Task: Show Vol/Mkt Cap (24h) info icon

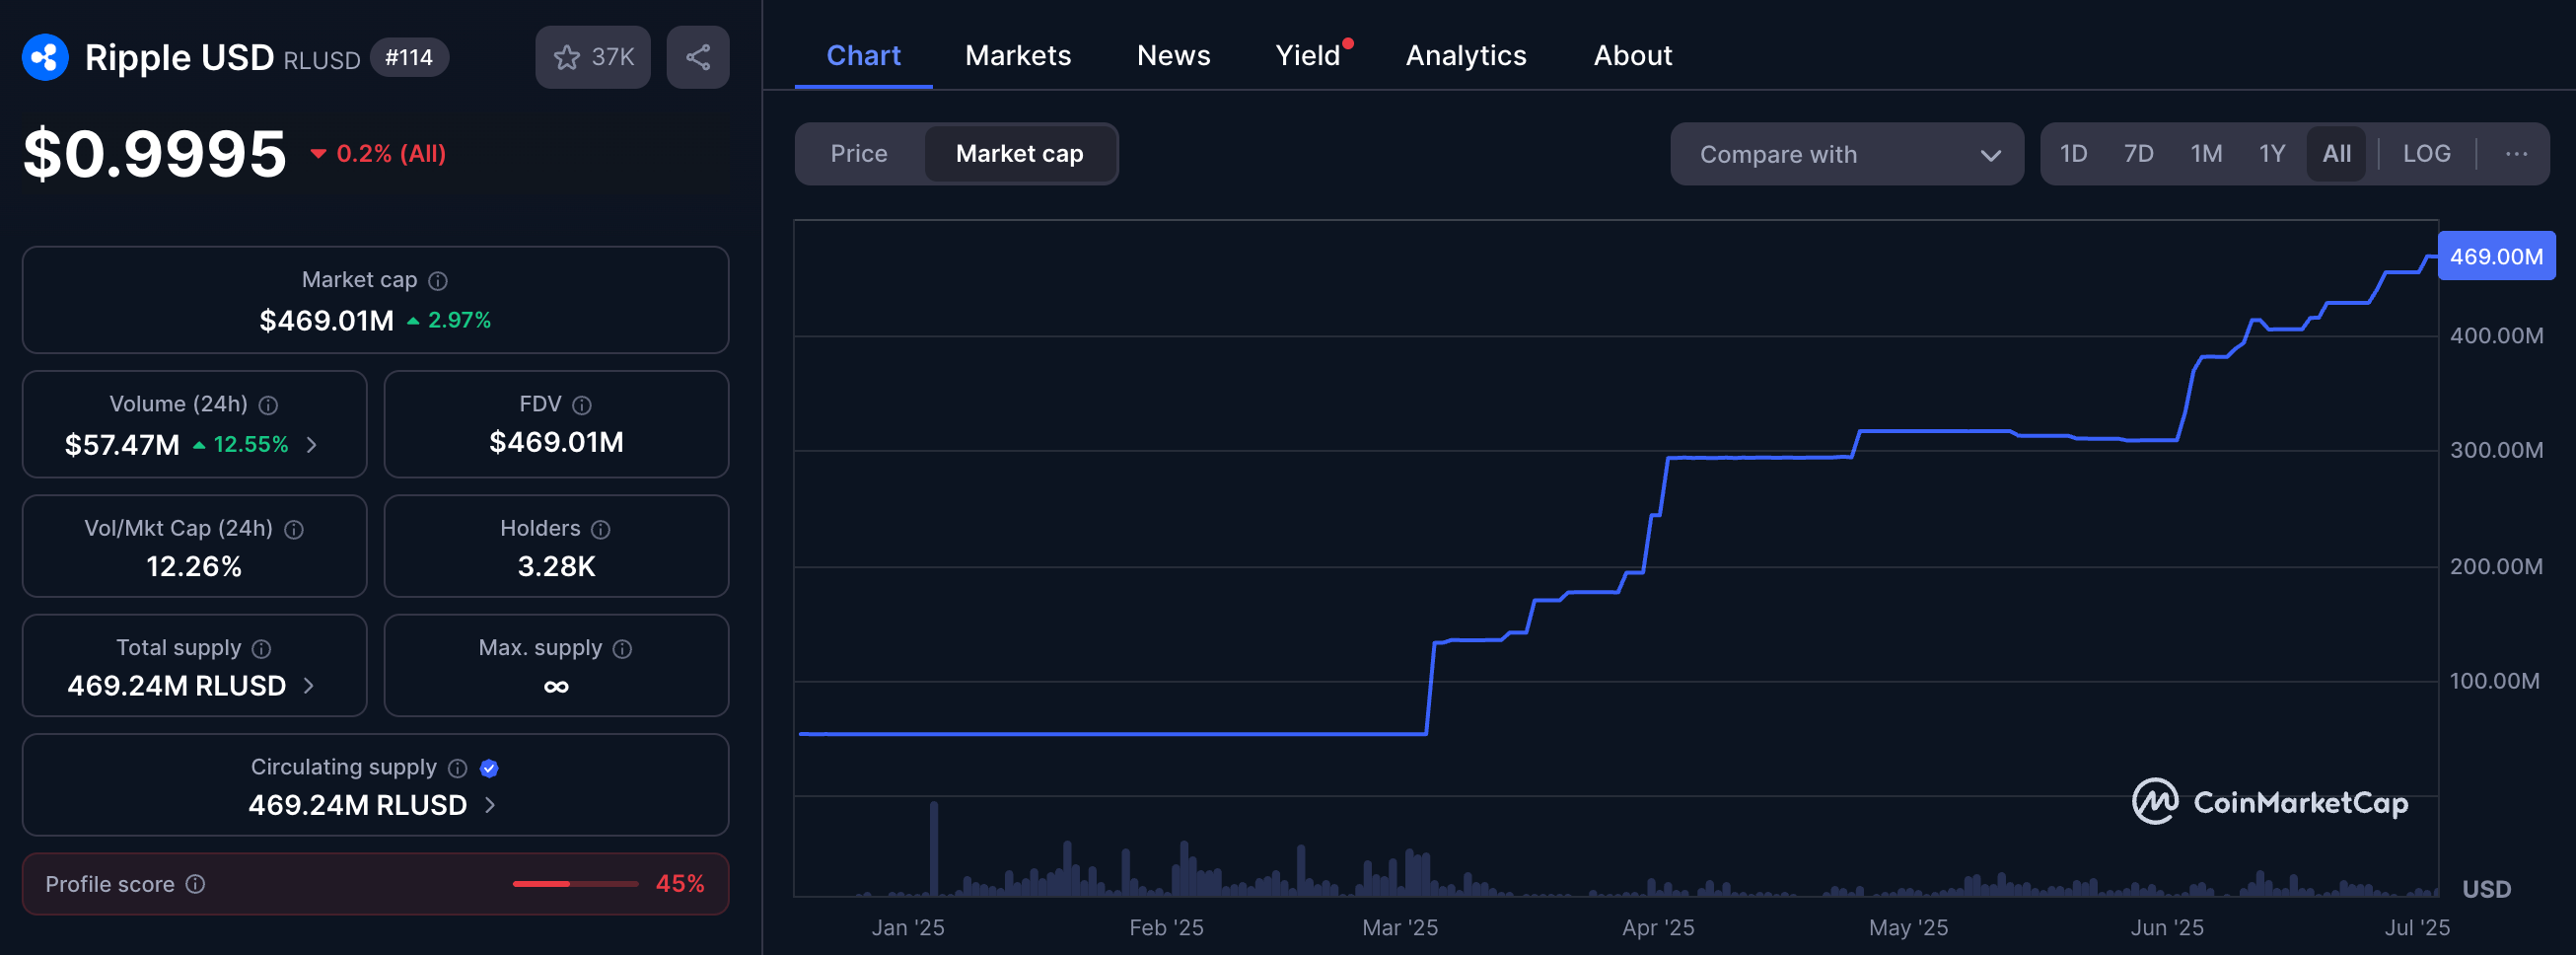Action: click(x=294, y=529)
